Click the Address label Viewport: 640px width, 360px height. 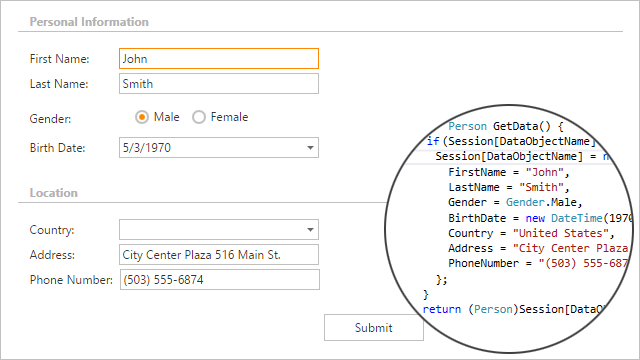point(52,255)
